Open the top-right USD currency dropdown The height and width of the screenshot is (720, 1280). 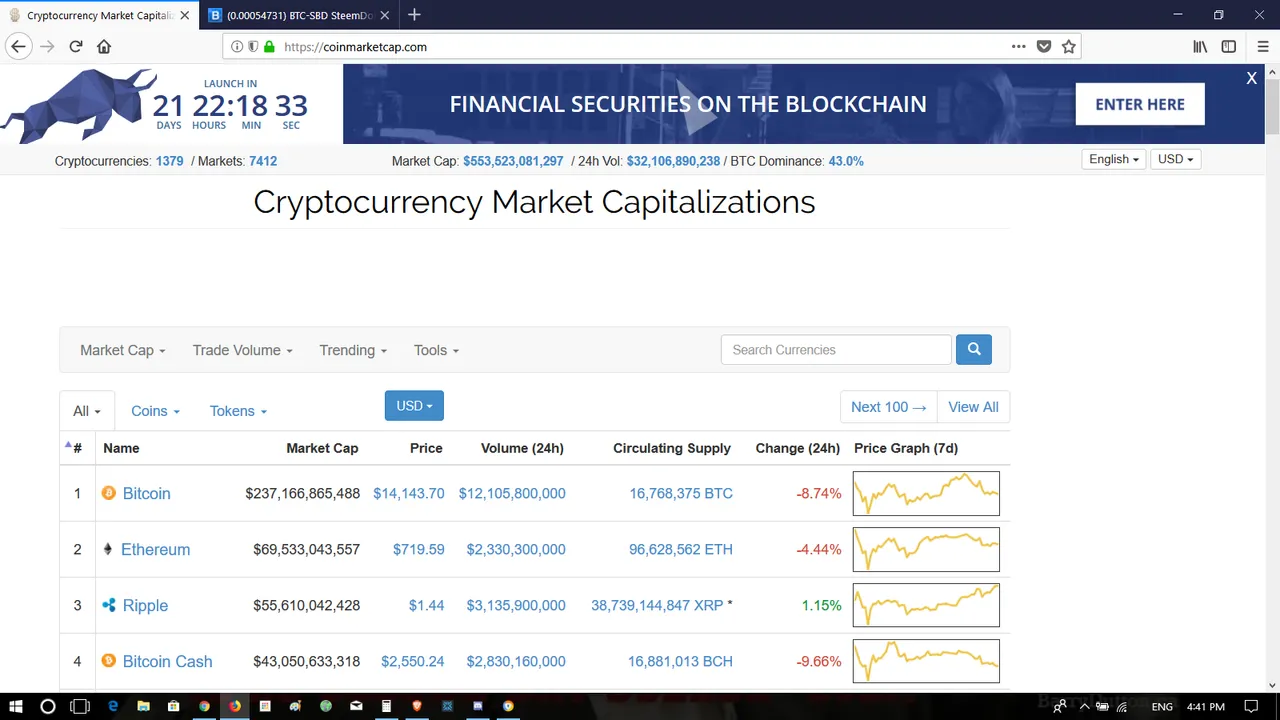point(1175,159)
